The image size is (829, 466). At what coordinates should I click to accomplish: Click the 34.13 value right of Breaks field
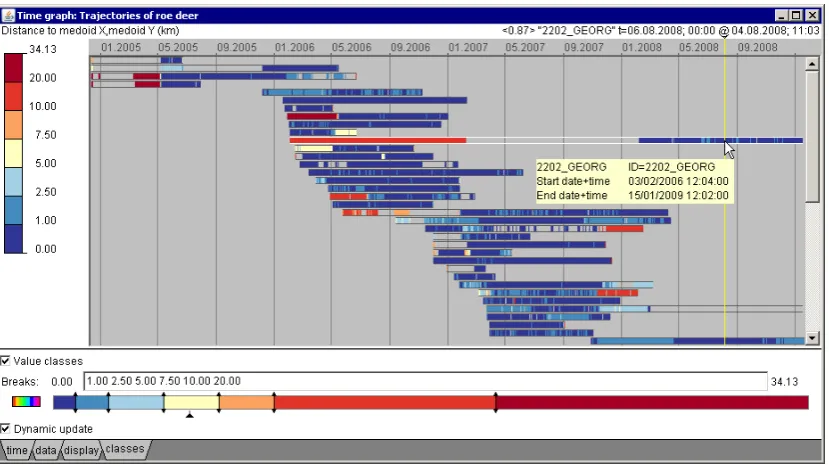[x=784, y=382]
